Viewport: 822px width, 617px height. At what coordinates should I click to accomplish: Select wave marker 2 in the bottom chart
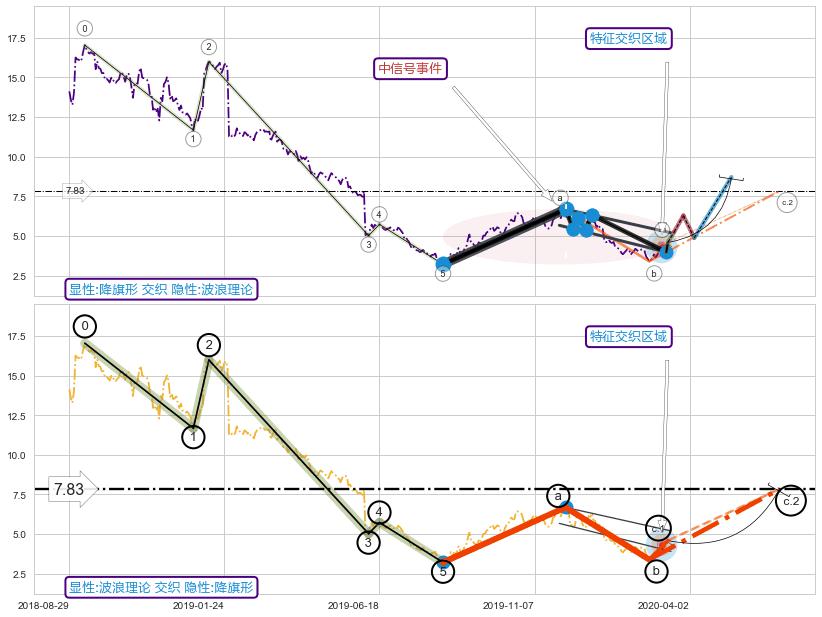coord(208,345)
